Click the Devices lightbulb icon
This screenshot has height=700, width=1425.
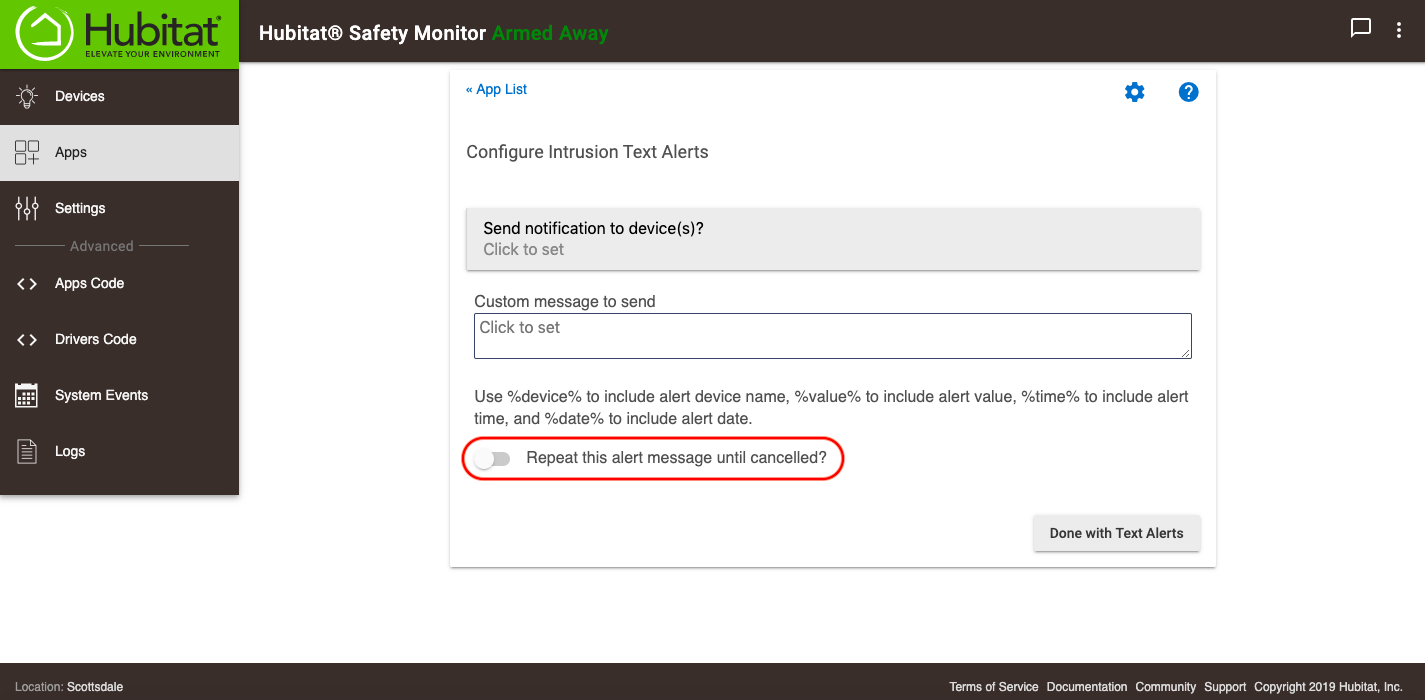[x=27, y=97]
